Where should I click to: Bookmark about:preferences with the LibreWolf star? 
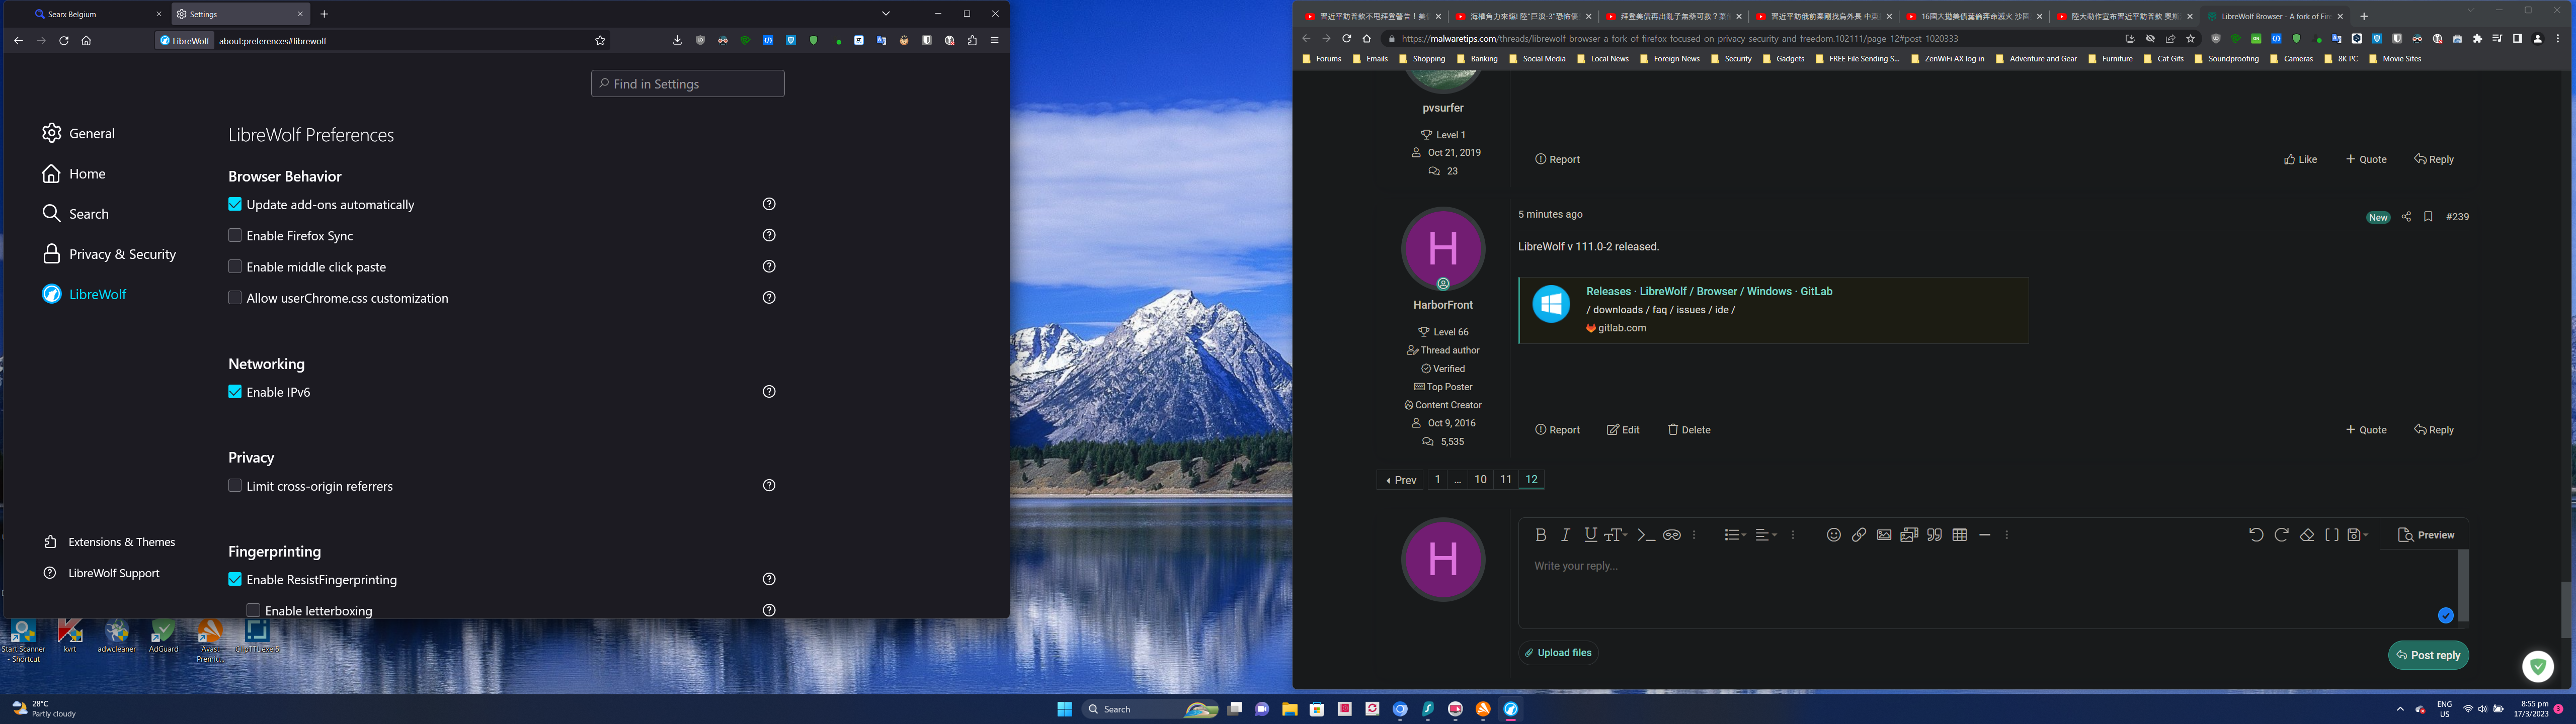[600, 41]
